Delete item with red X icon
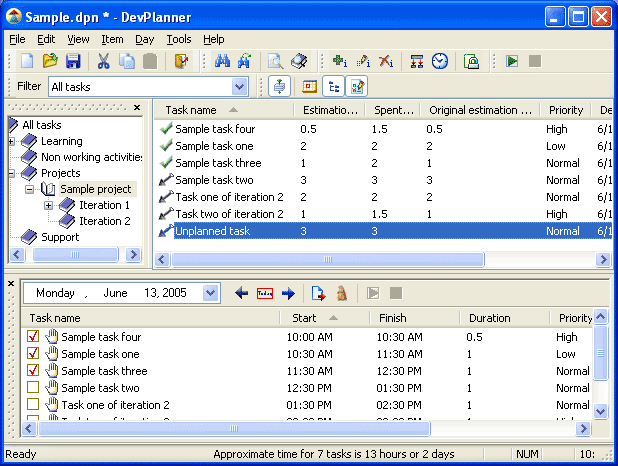Screen dimensions: 618x466 (x=386, y=61)
